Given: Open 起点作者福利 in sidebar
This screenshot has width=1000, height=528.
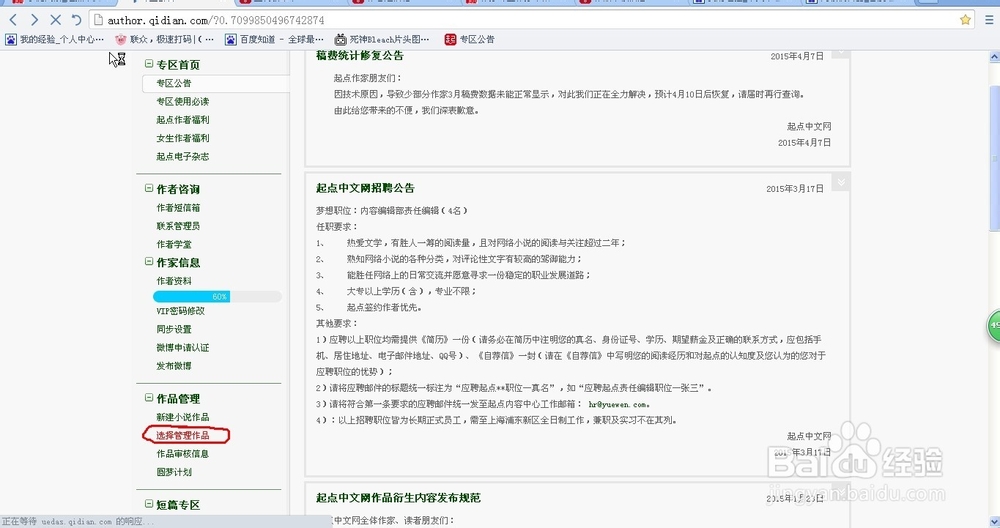Looking at the screenshot, I should (183, 120).
